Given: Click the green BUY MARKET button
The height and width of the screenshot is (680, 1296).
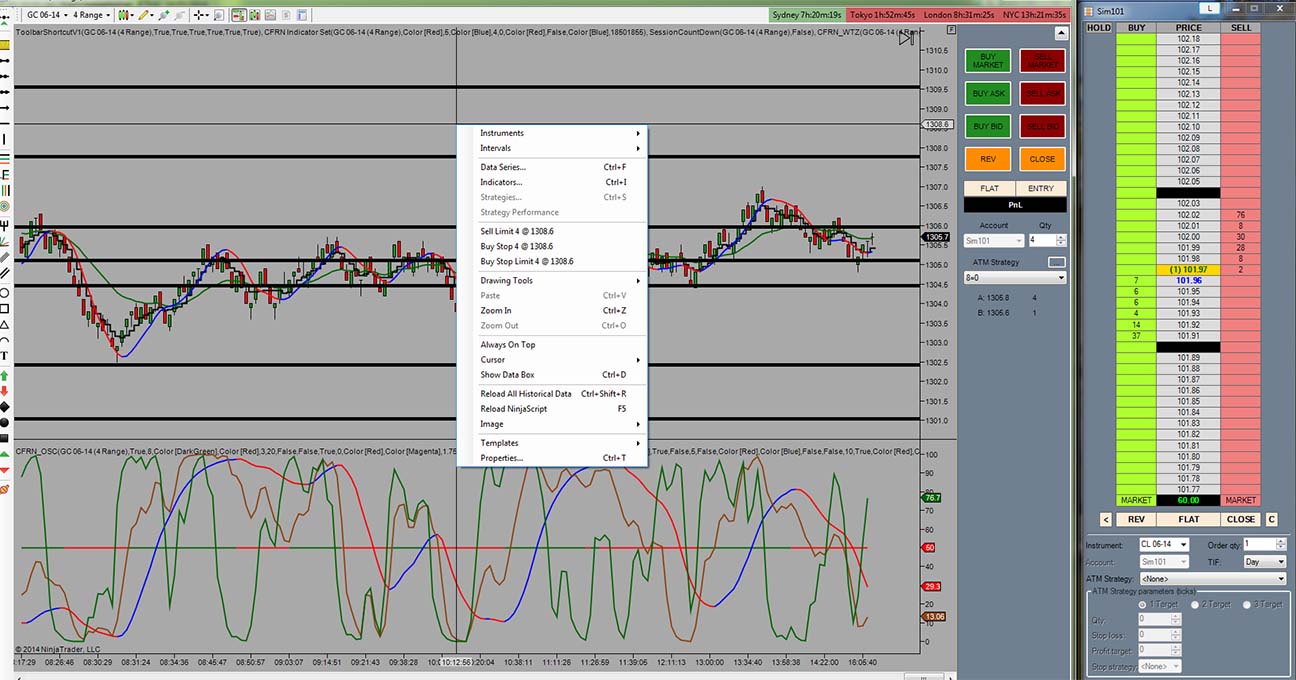Looking at the screenshot, I should pyautogui.click(x=988, y=61).
